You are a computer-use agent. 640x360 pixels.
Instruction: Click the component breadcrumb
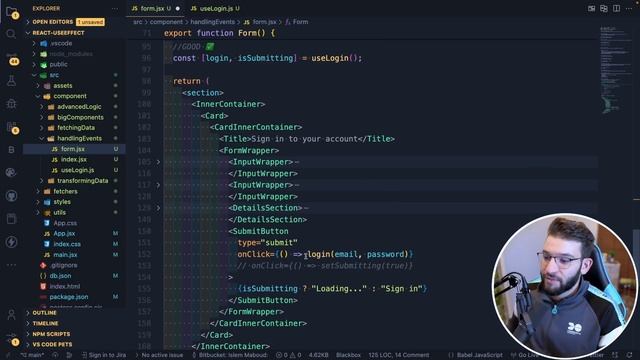(x=166, y=22)
